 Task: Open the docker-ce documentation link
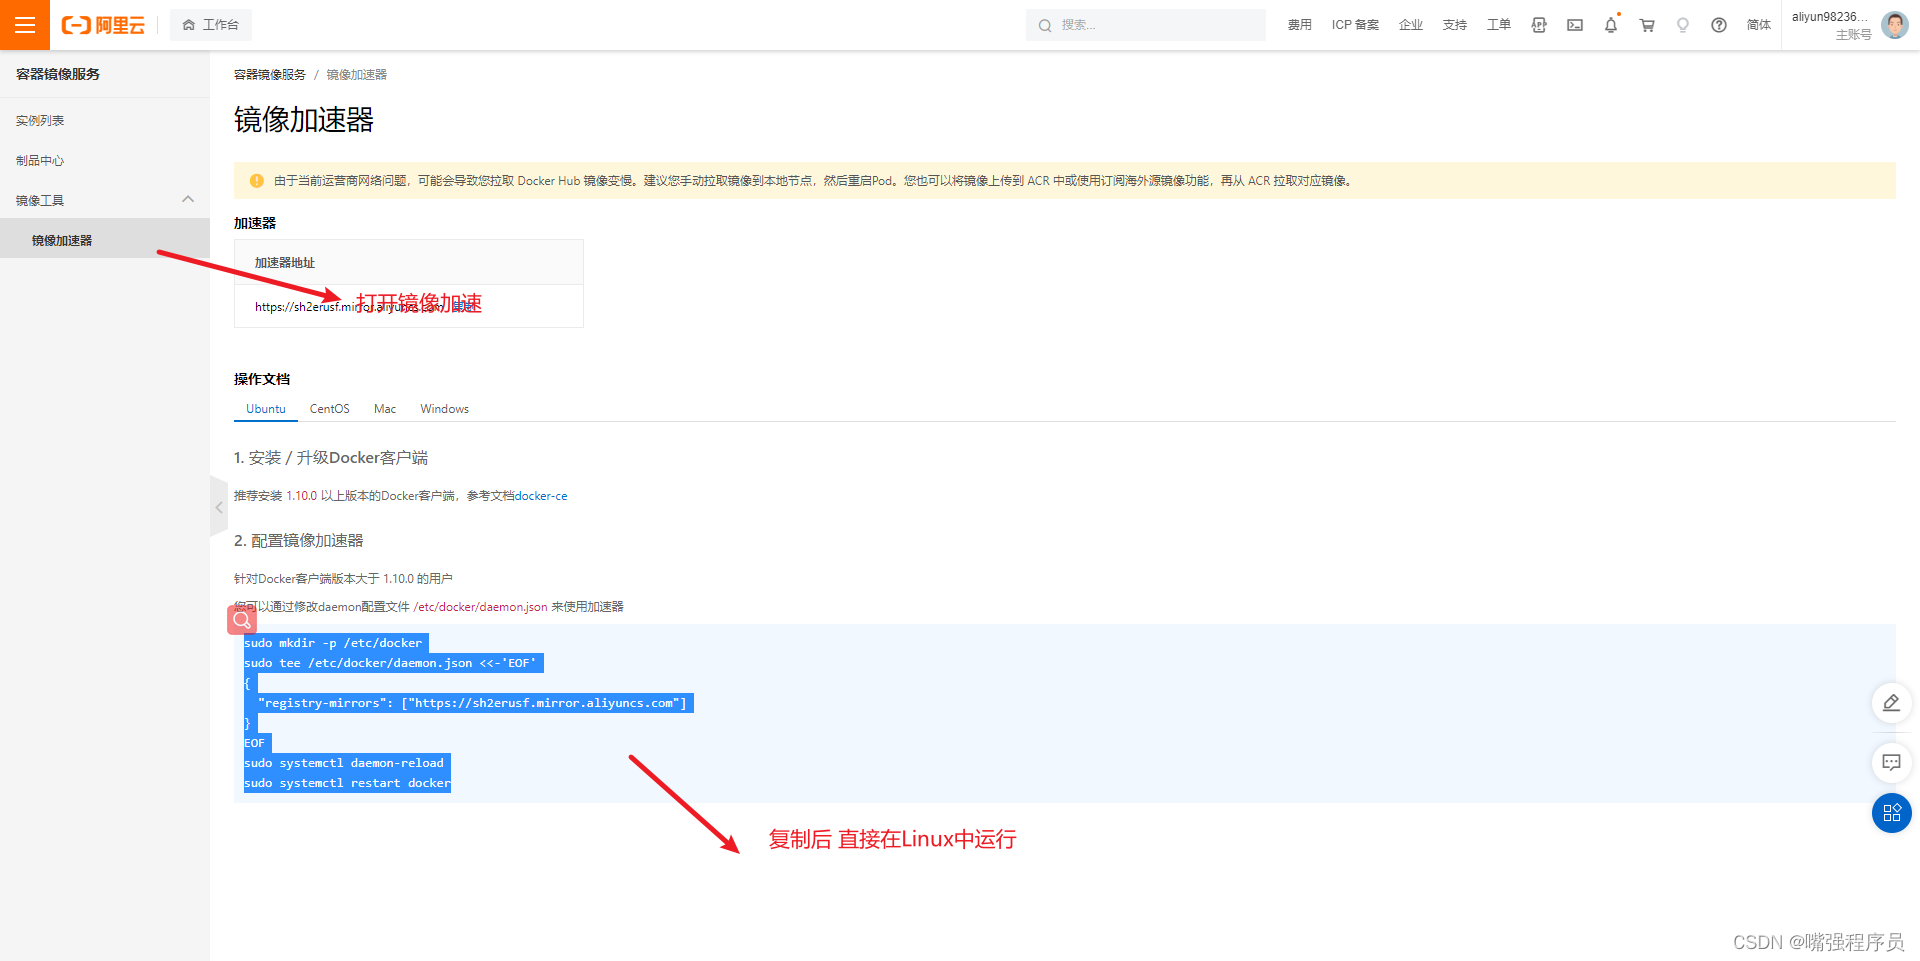coord(541,496)
